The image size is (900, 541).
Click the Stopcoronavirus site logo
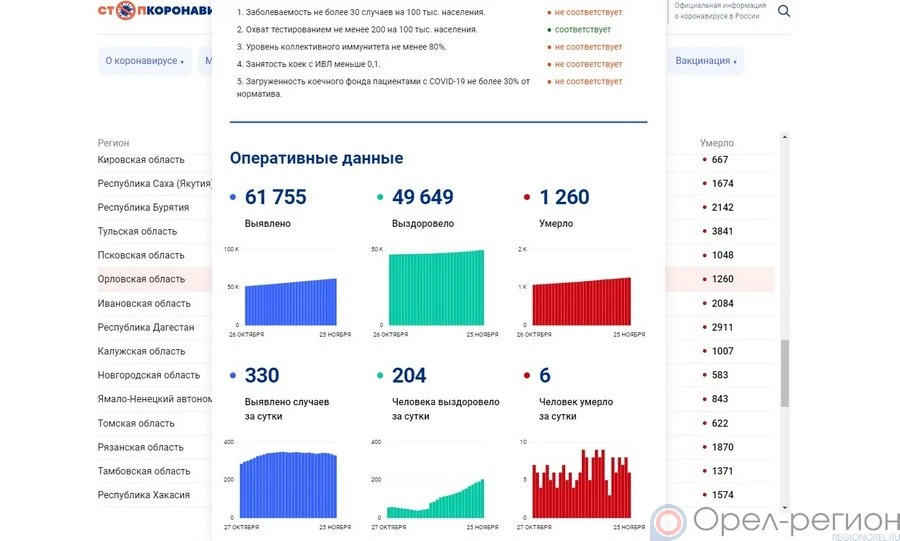155,12
